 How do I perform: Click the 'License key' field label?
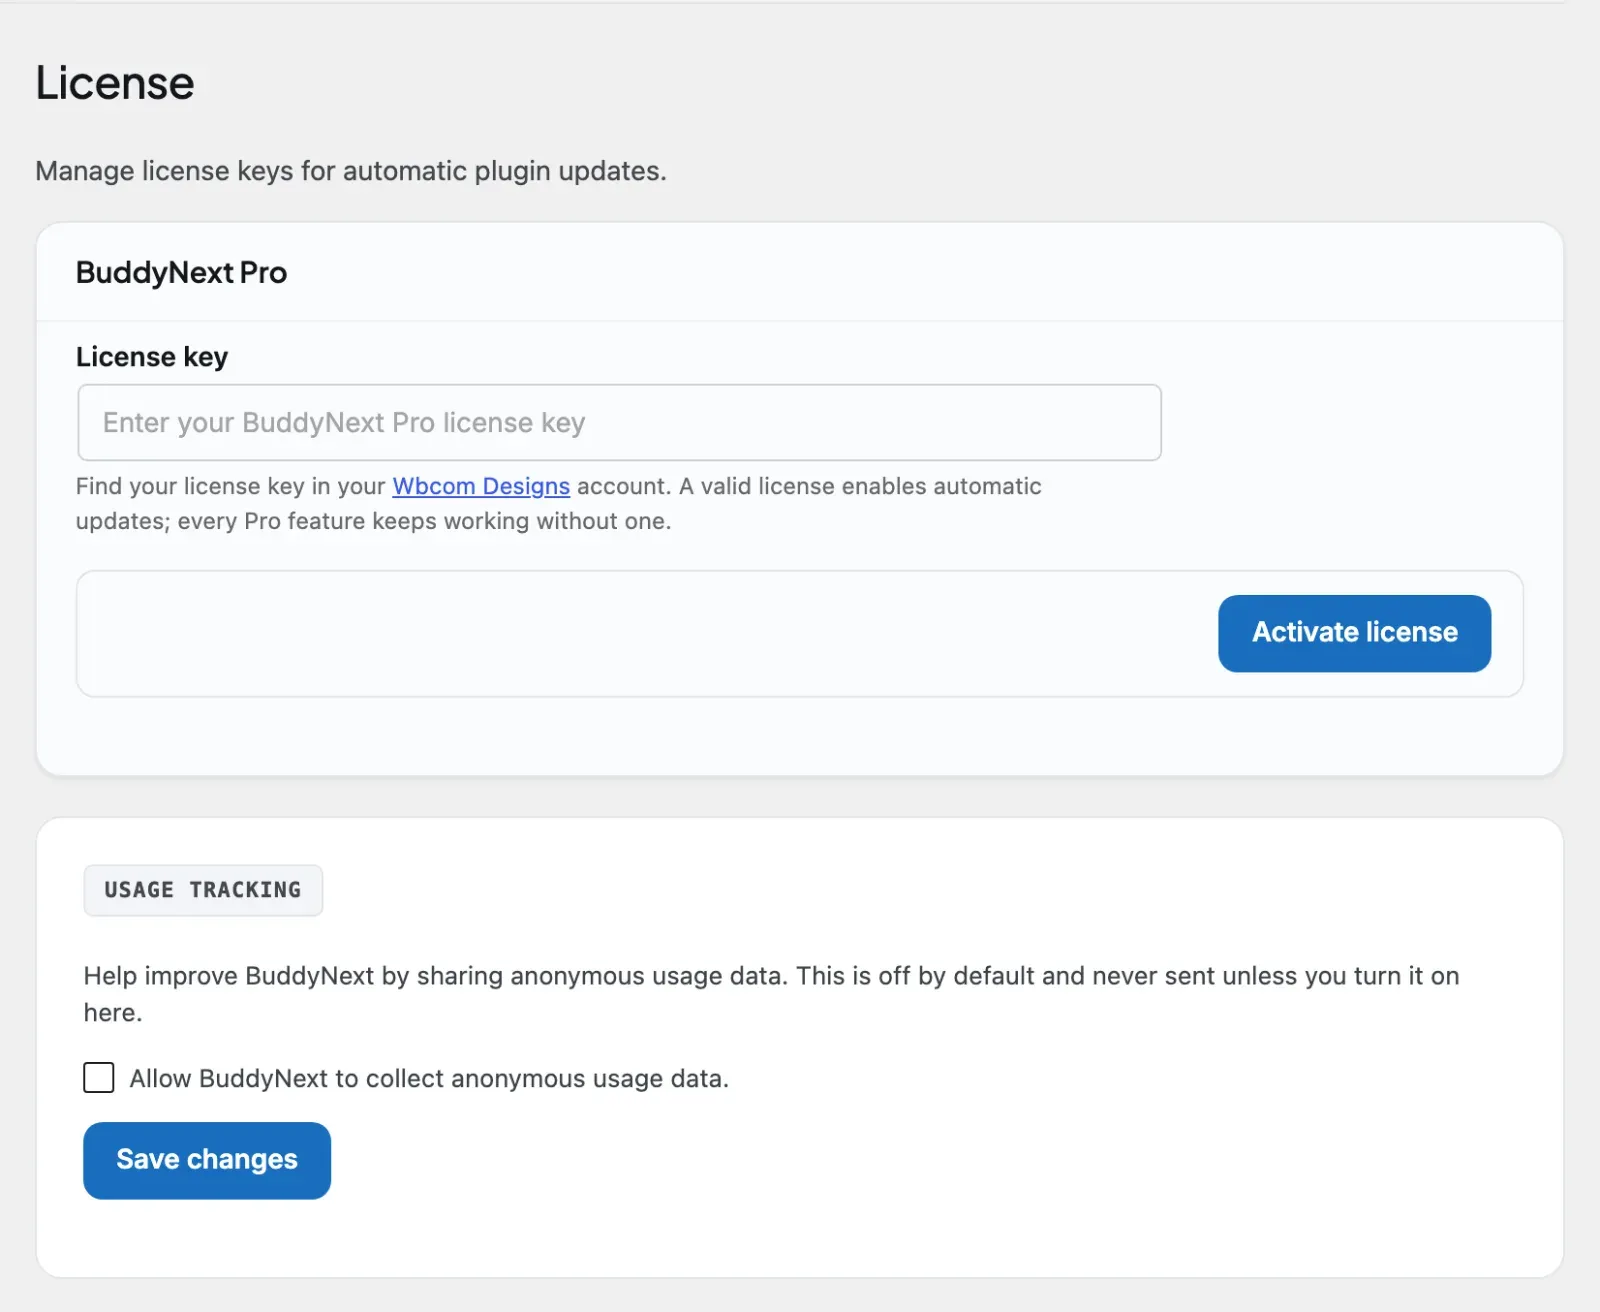pyautogui.click(x=152, y=357)
